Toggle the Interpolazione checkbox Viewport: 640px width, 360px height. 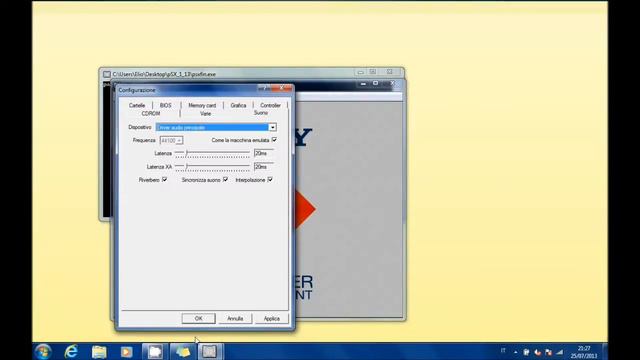pyautogui.click(x=270, y=179)
